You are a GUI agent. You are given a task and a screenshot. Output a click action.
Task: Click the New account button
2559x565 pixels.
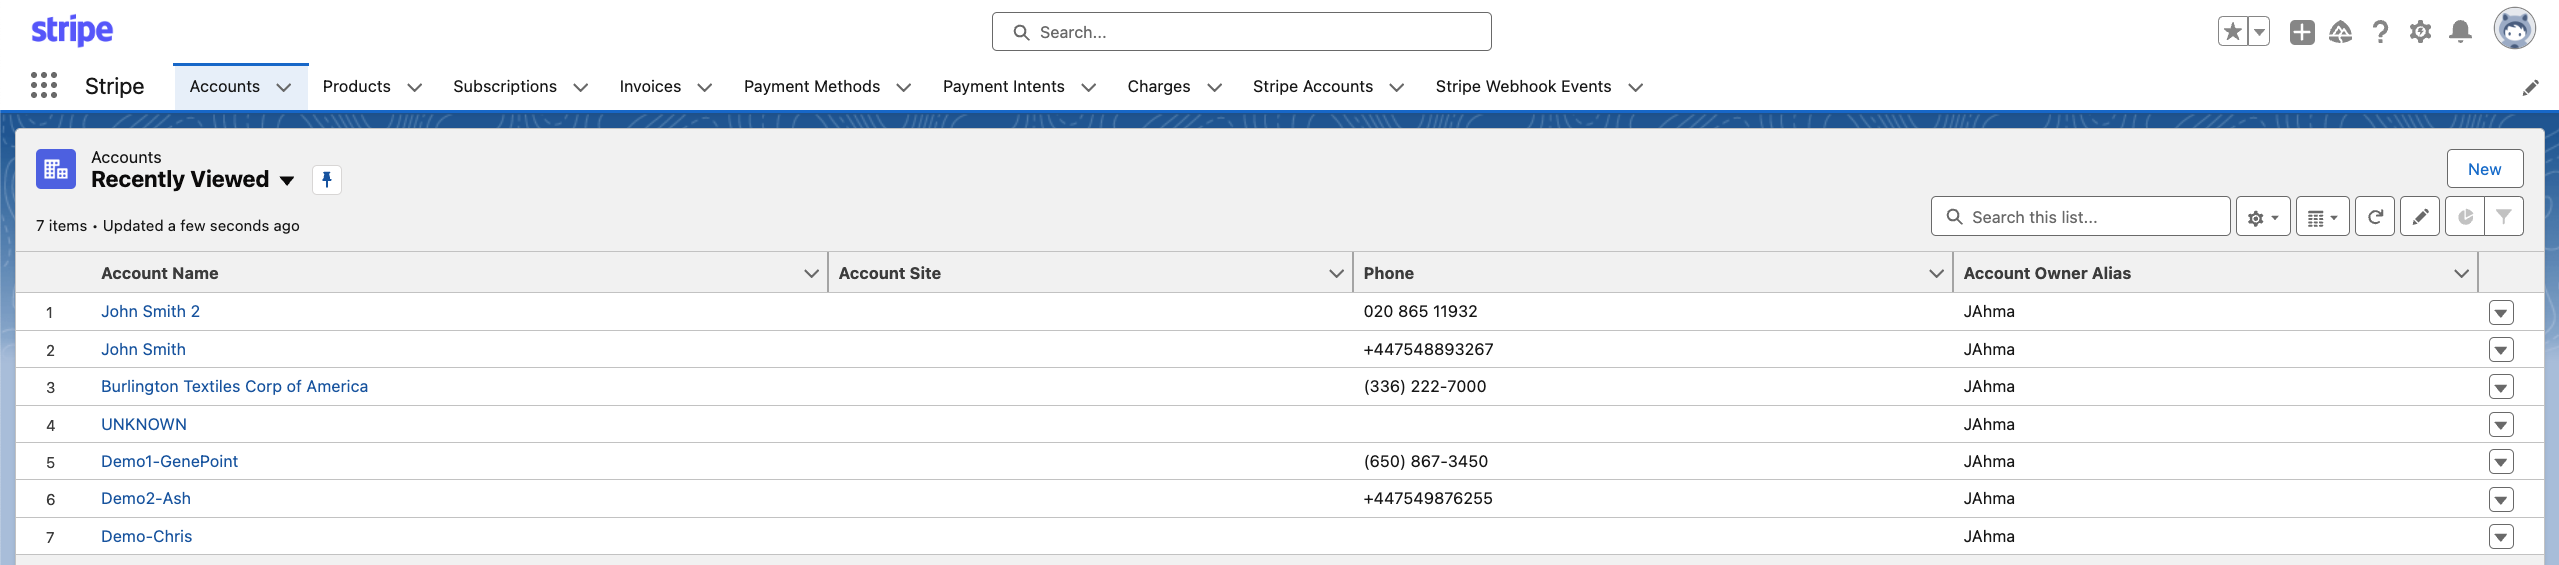[x=2484, y=169]
